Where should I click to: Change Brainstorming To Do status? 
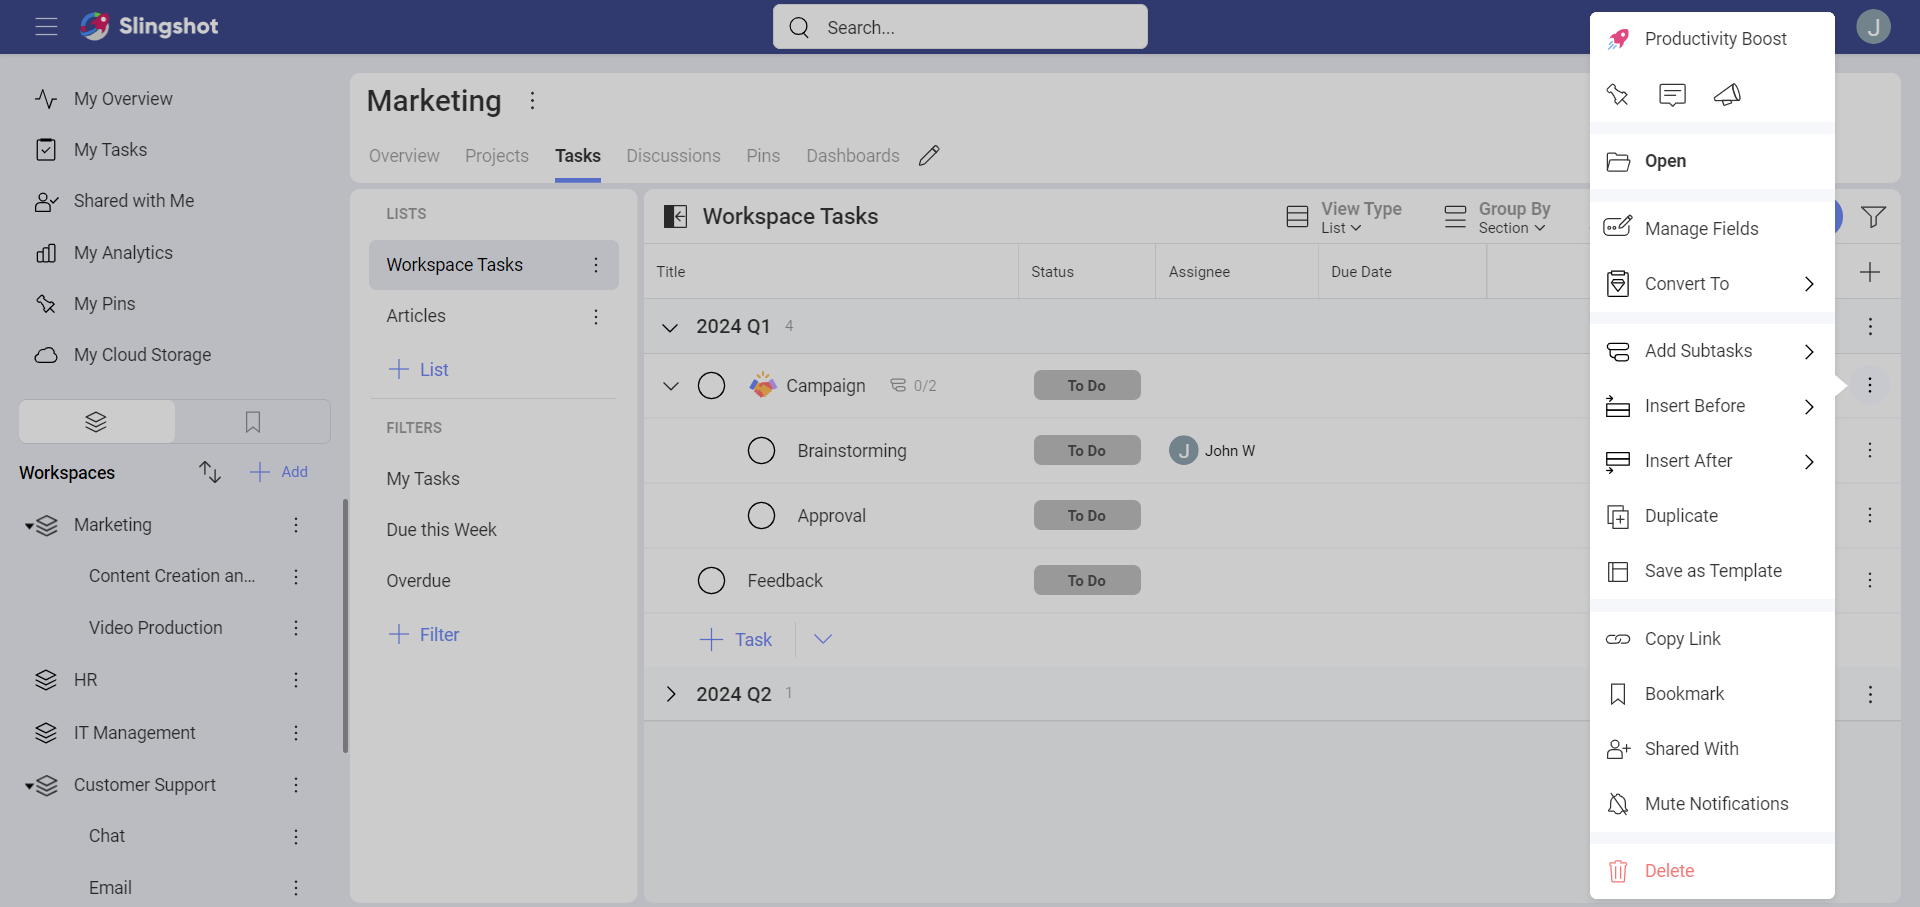pos(1087,450)
